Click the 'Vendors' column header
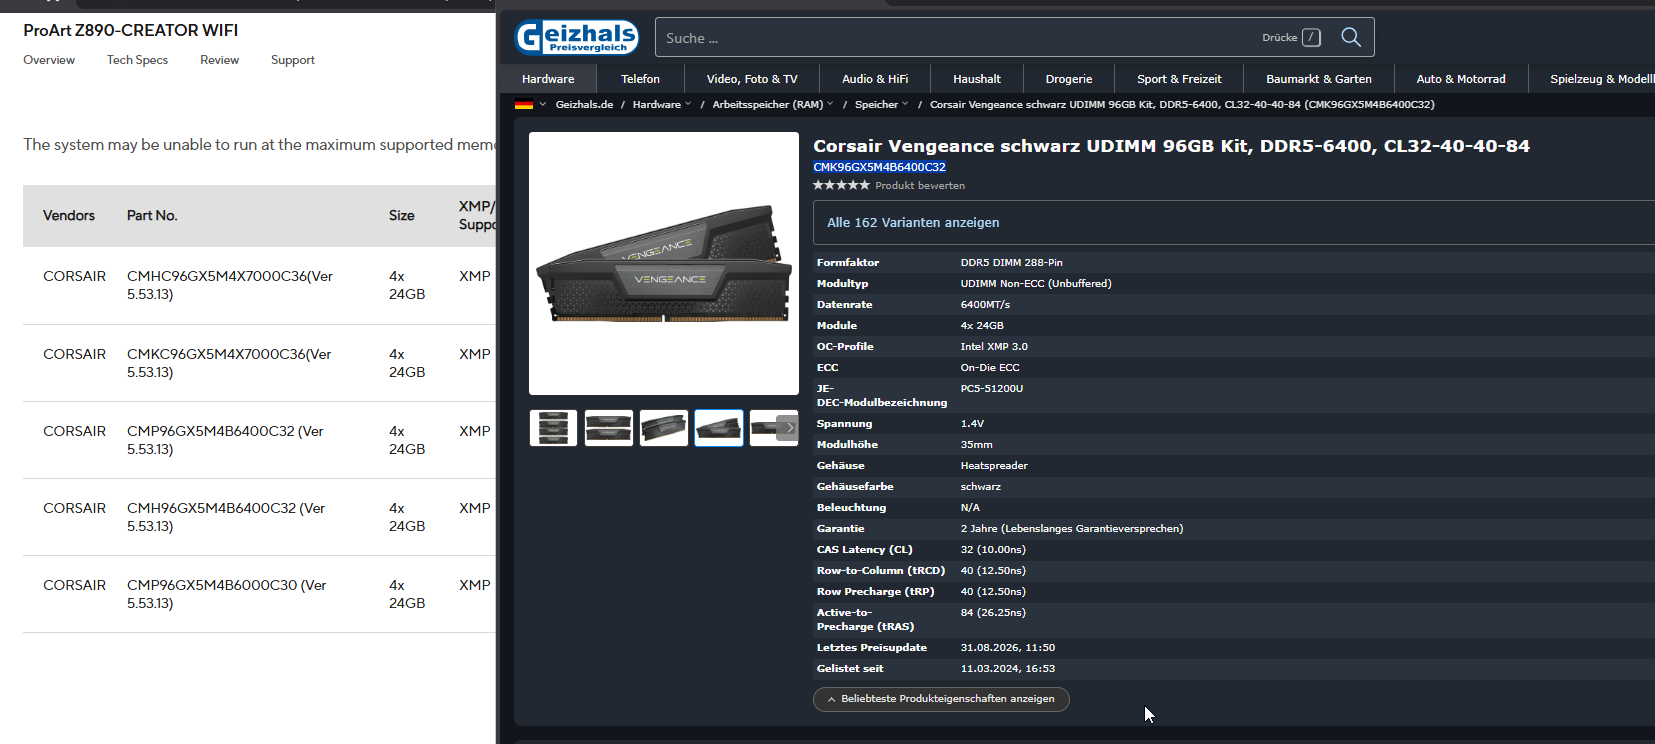Screen dimensions: 1655x744 [x=69, y=215]
